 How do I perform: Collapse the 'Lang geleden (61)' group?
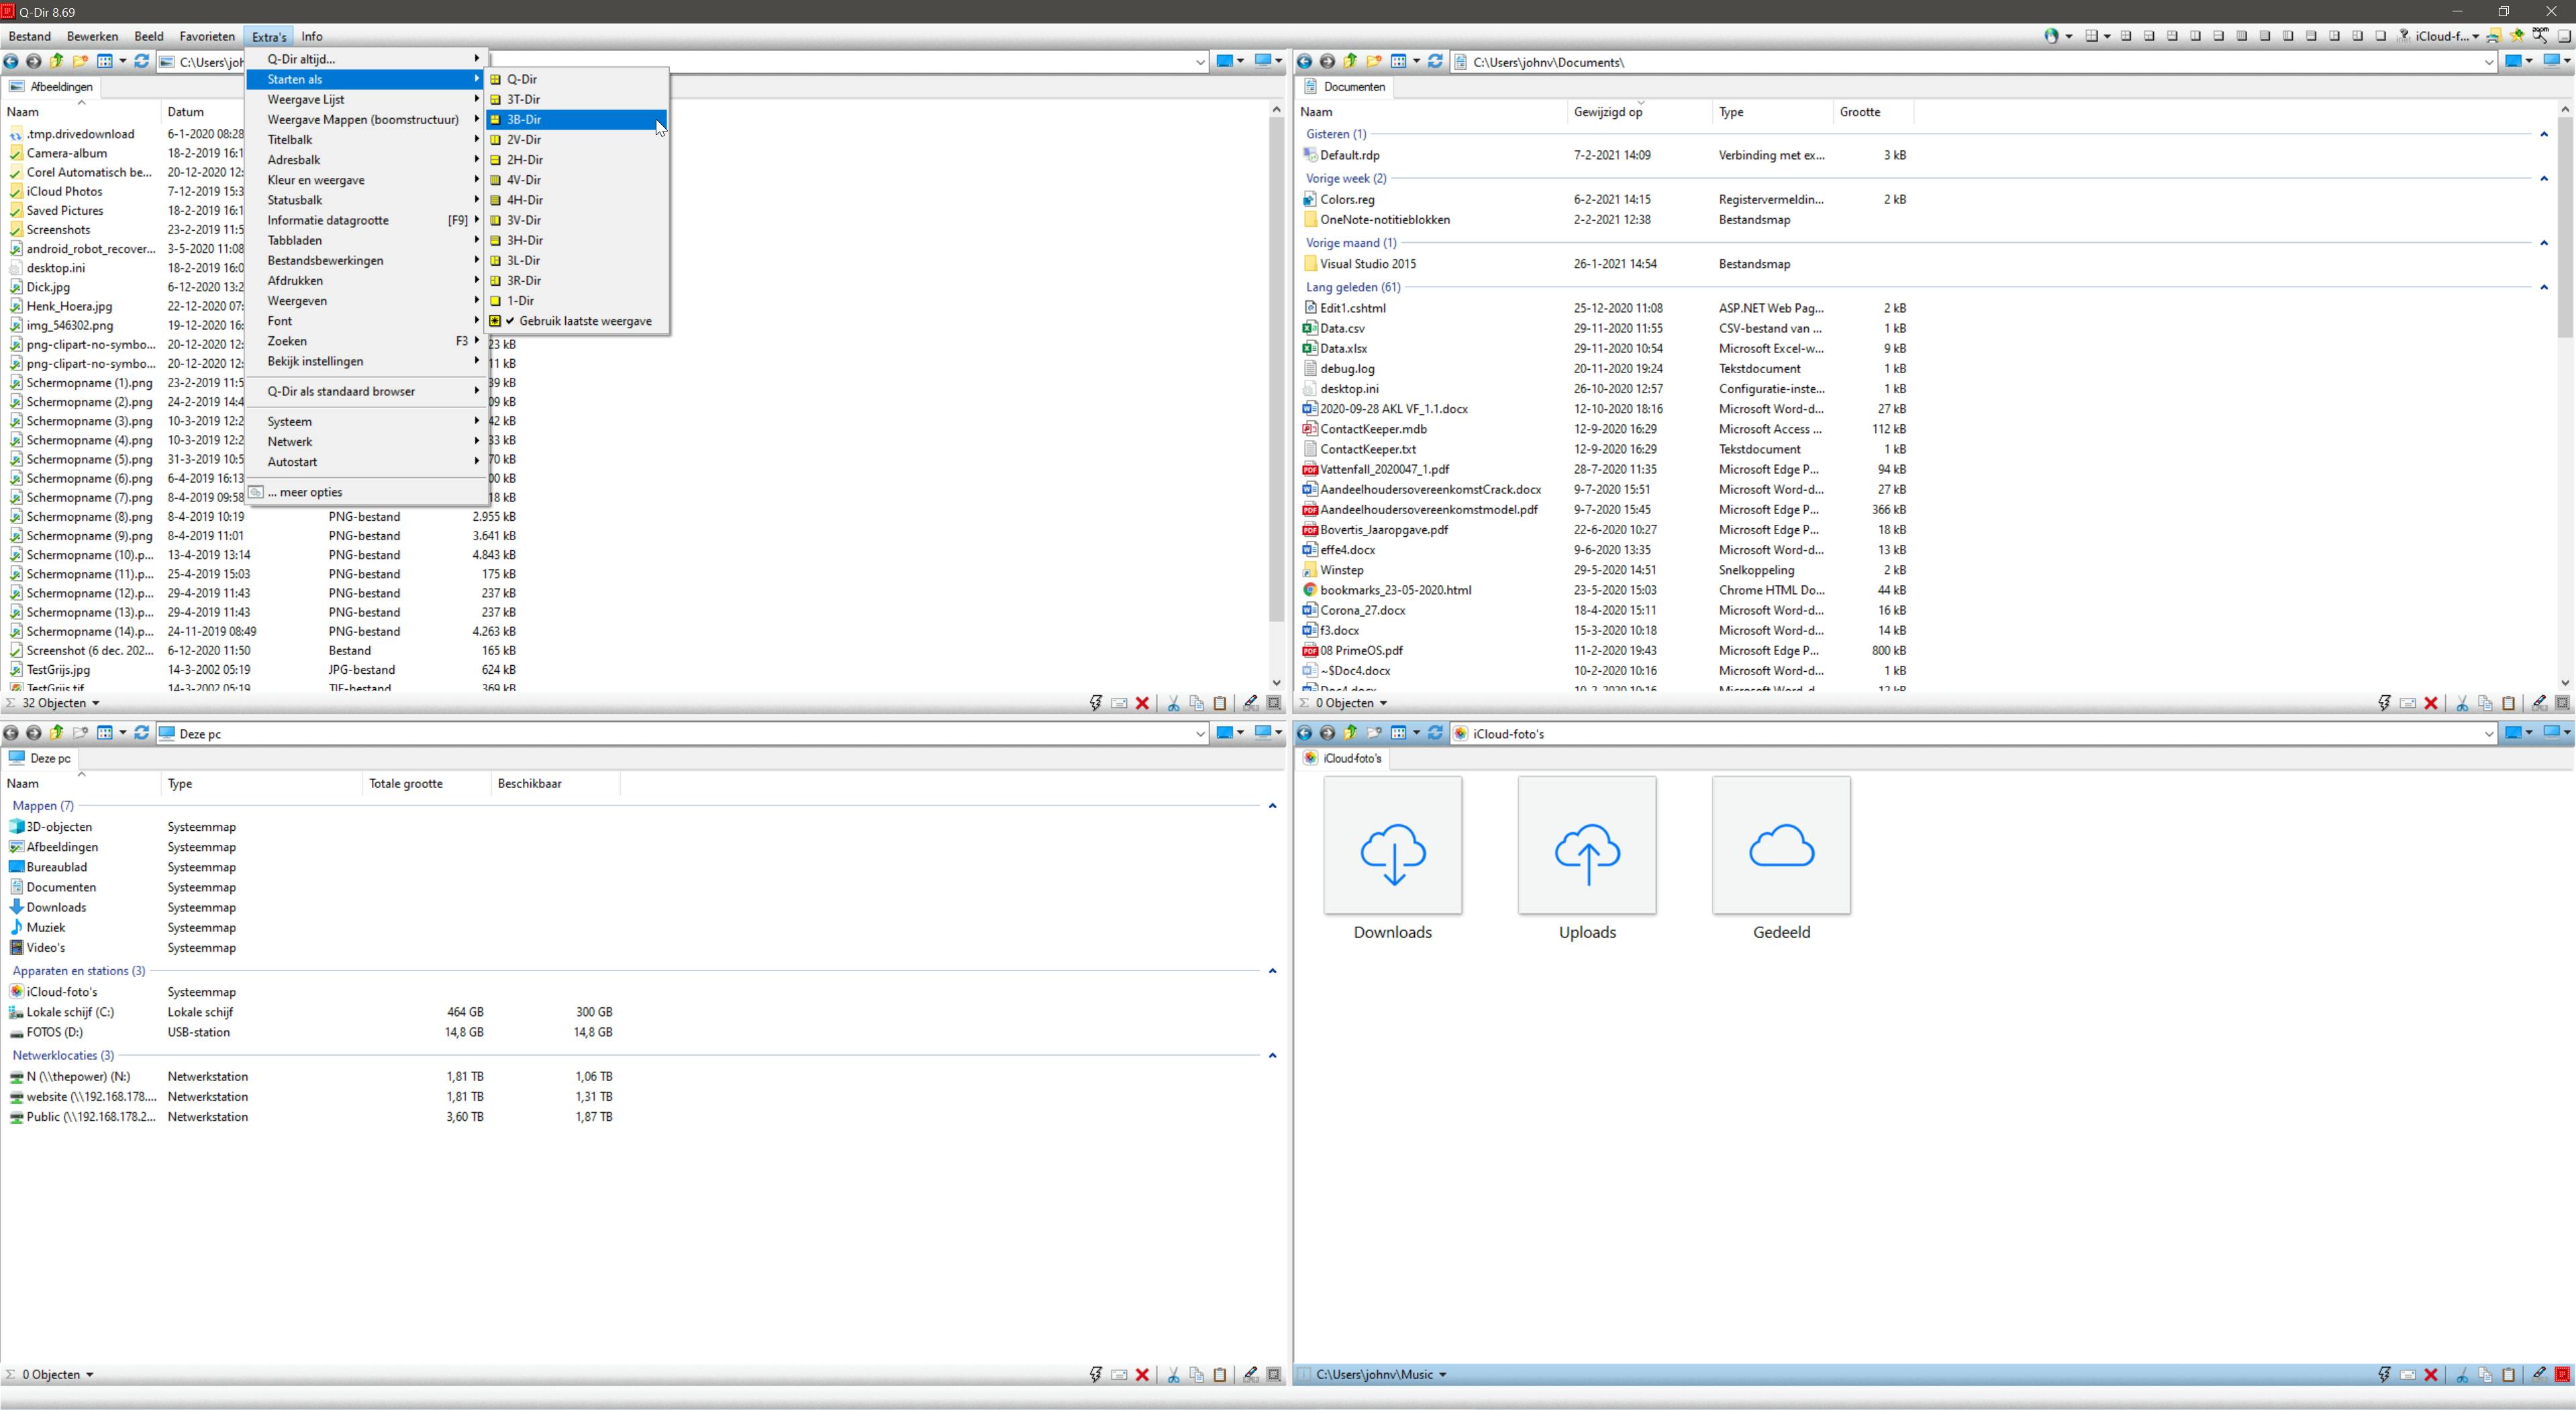[x=2544, y=288]
